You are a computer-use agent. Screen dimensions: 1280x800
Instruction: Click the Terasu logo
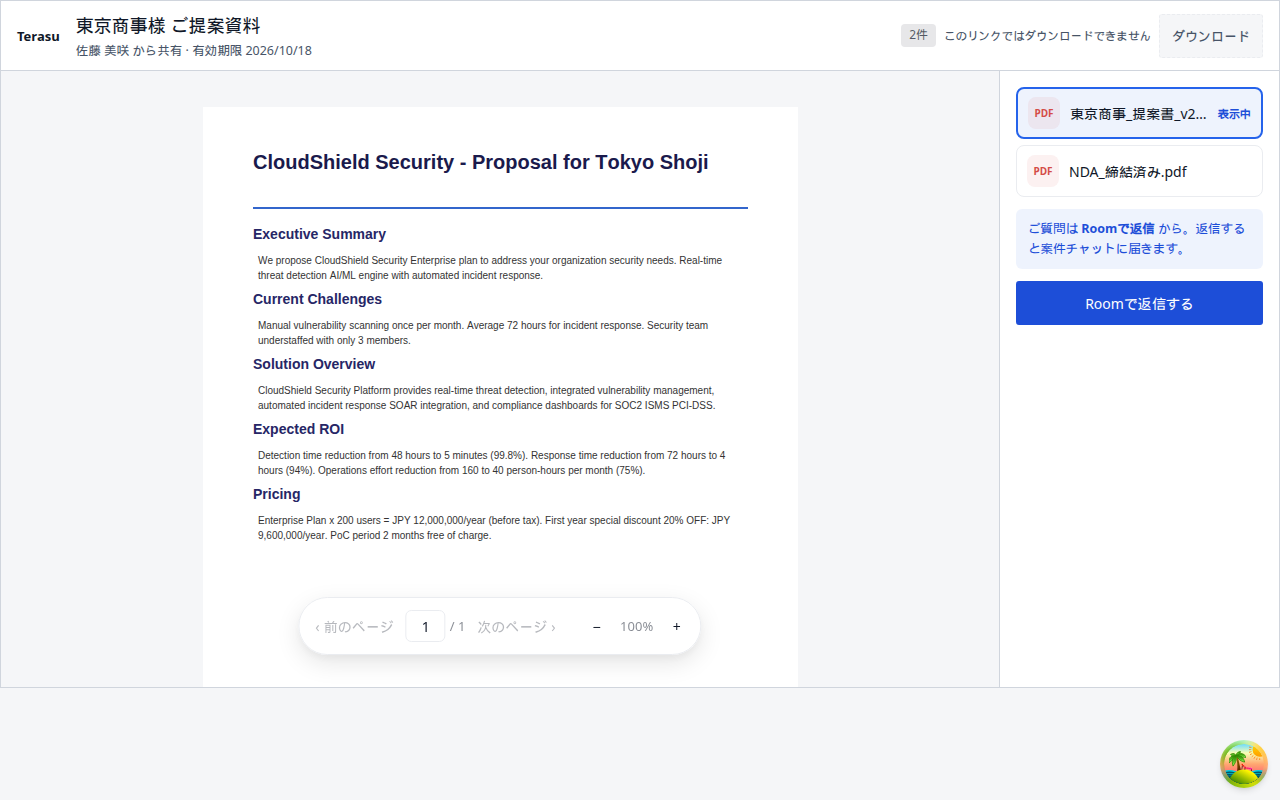pos(38,36)
